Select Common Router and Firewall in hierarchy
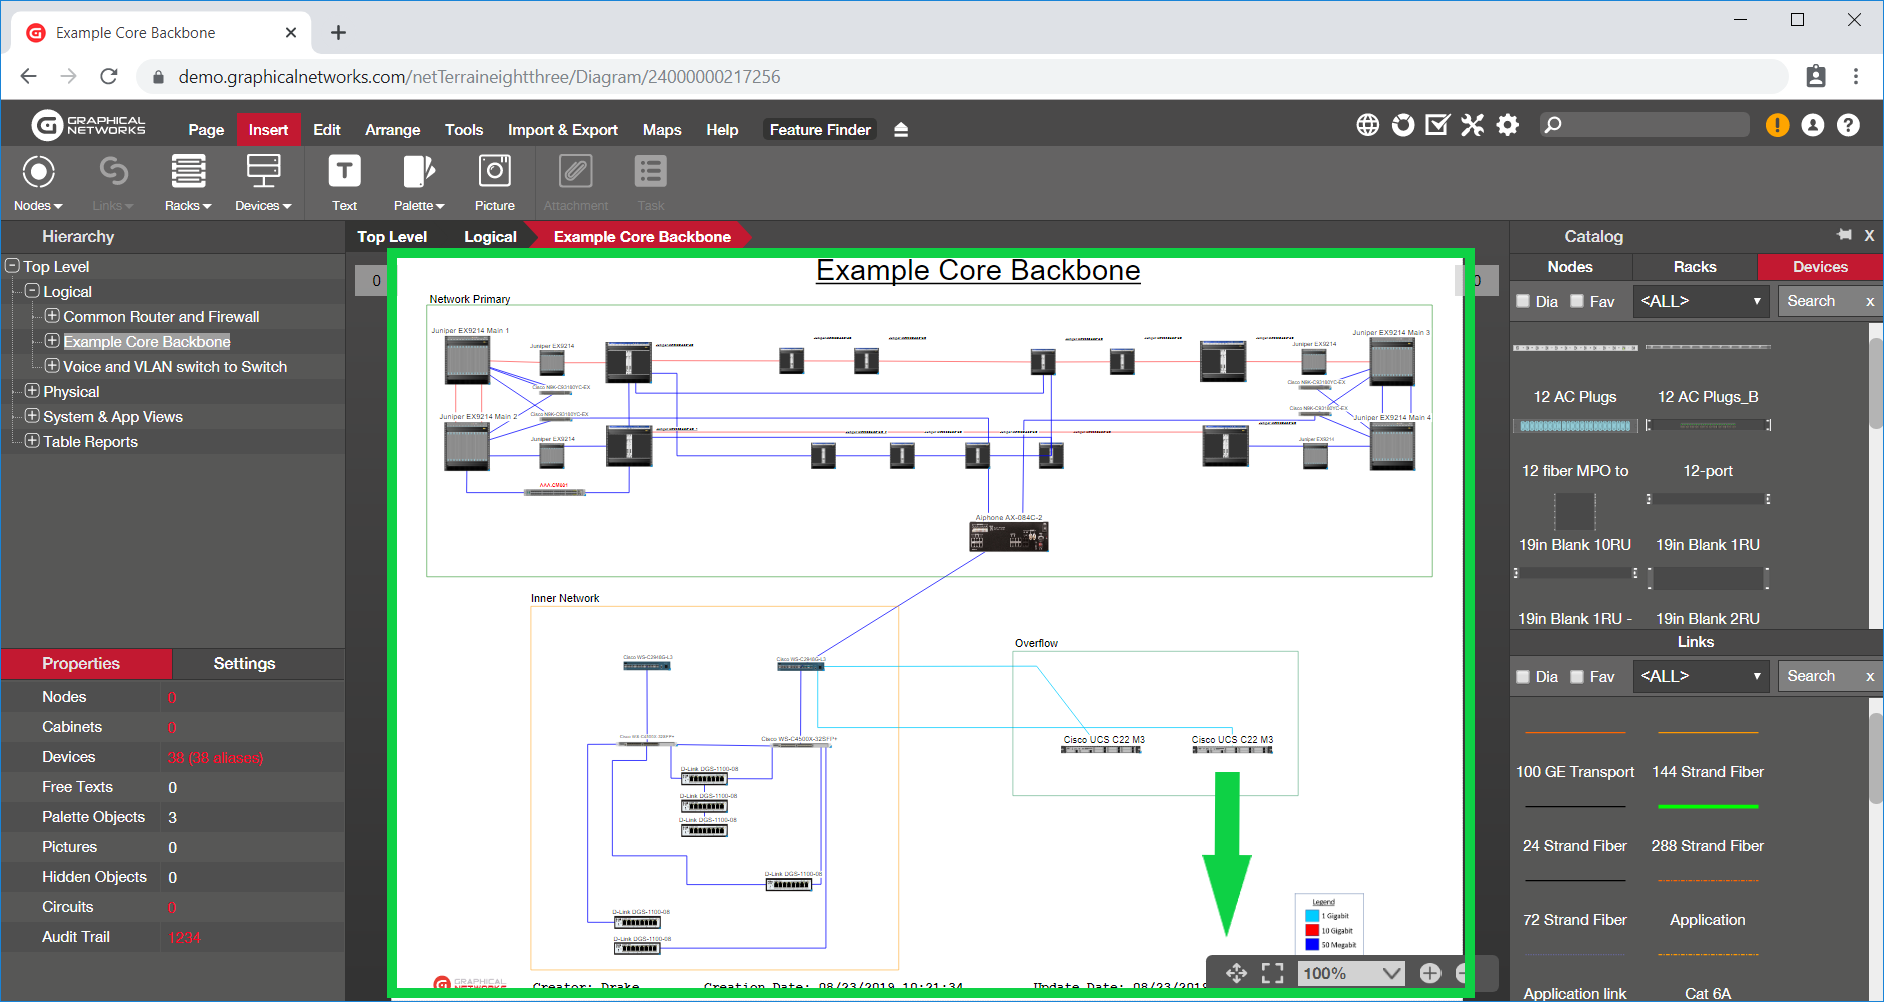This screenshot has height=1002, width=1884. point(161,317)
